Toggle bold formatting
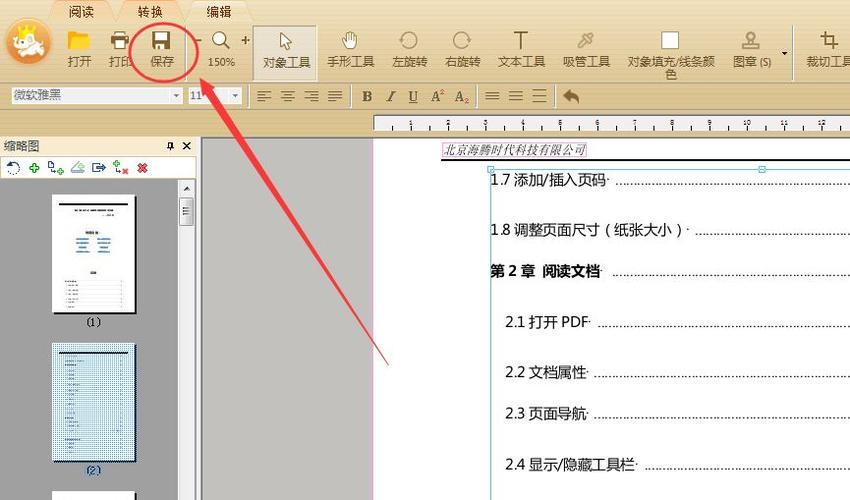Image resolution: width=850 pixels, height=500 pixels. coord(367,97)
